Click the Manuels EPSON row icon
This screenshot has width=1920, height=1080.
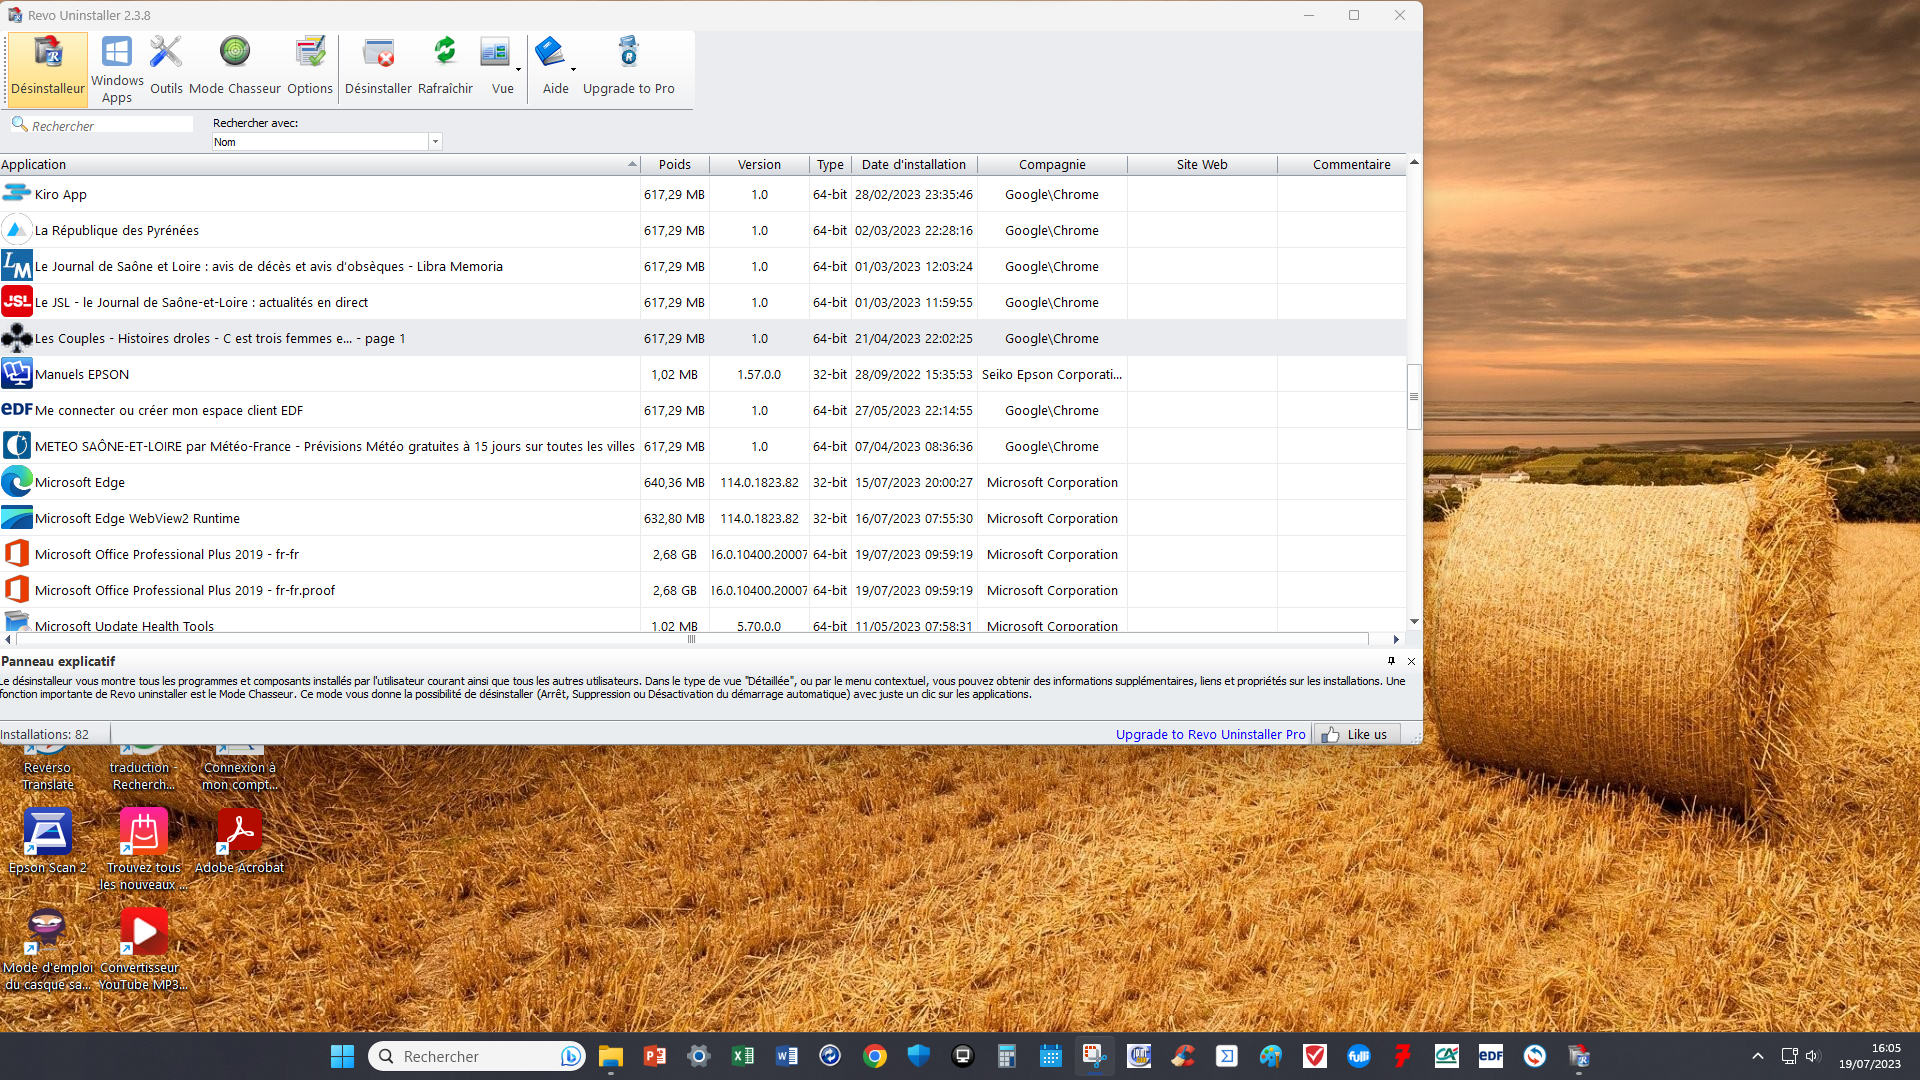(16, 373)
